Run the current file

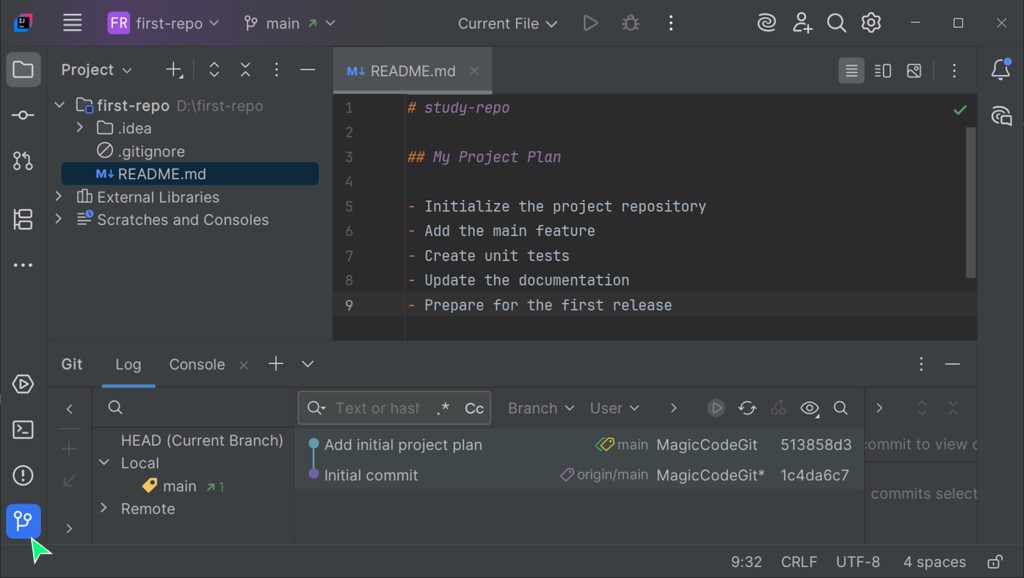tap(590, 24)
